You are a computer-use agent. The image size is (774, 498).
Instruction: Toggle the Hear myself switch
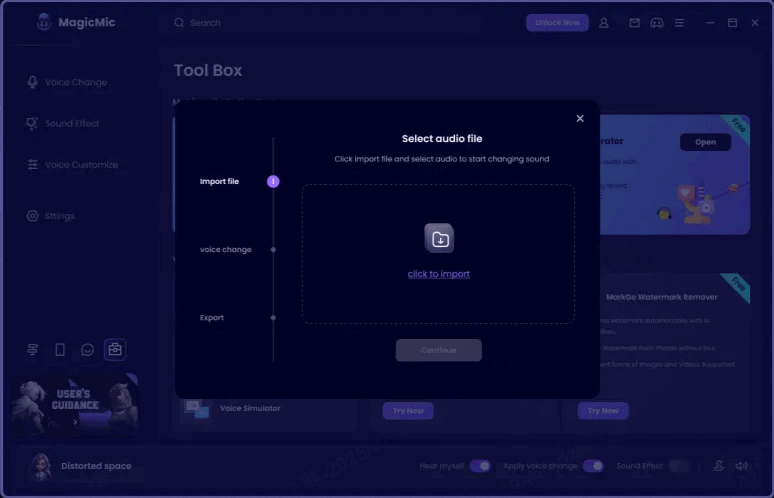click(x=480, y=466)
